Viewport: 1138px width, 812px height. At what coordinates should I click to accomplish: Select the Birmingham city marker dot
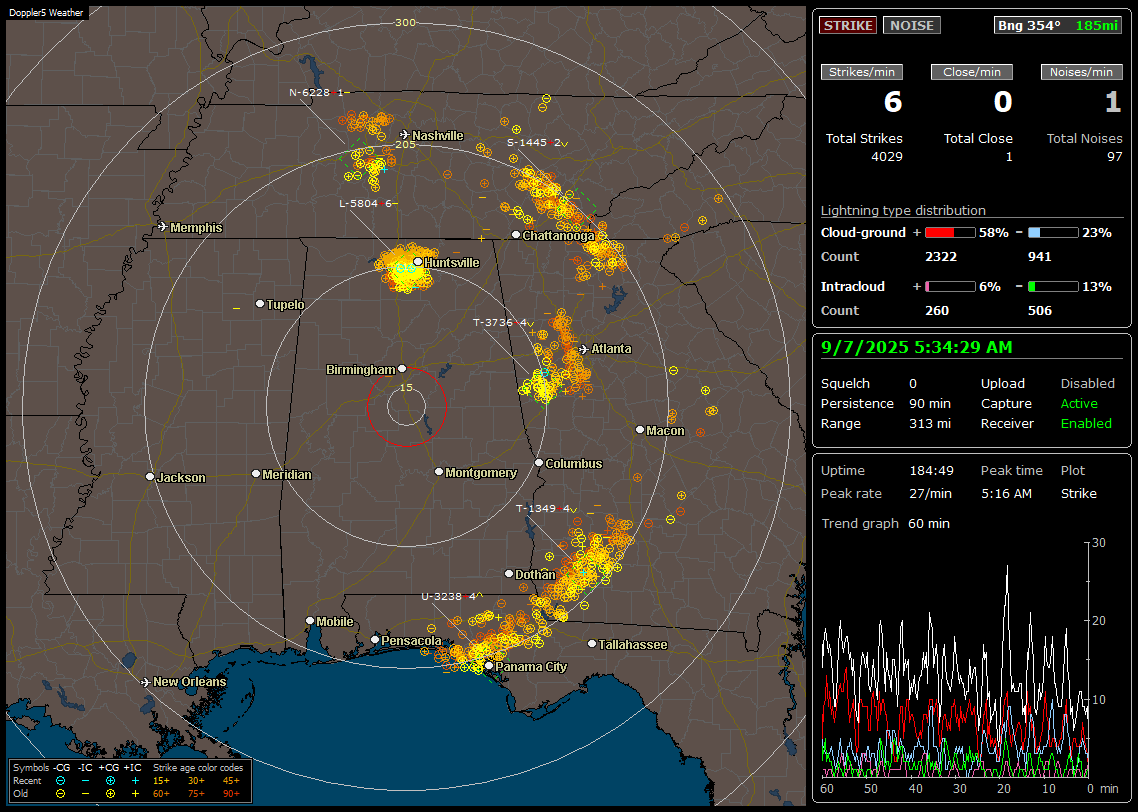[x=402, y=369]
